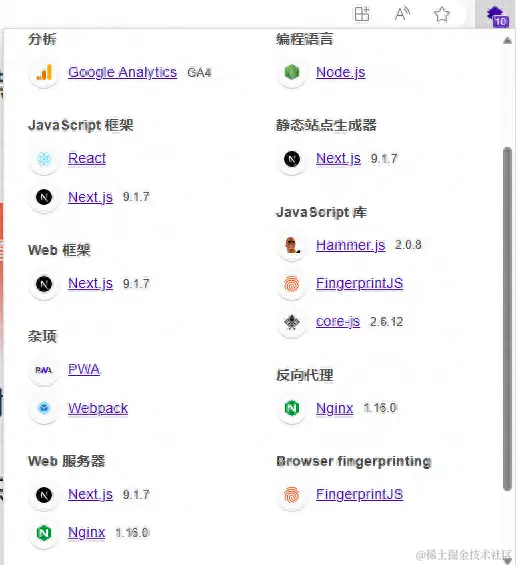516x565 pixels.
Task: Click the core-js icon
Action: (x=292, y=322)
